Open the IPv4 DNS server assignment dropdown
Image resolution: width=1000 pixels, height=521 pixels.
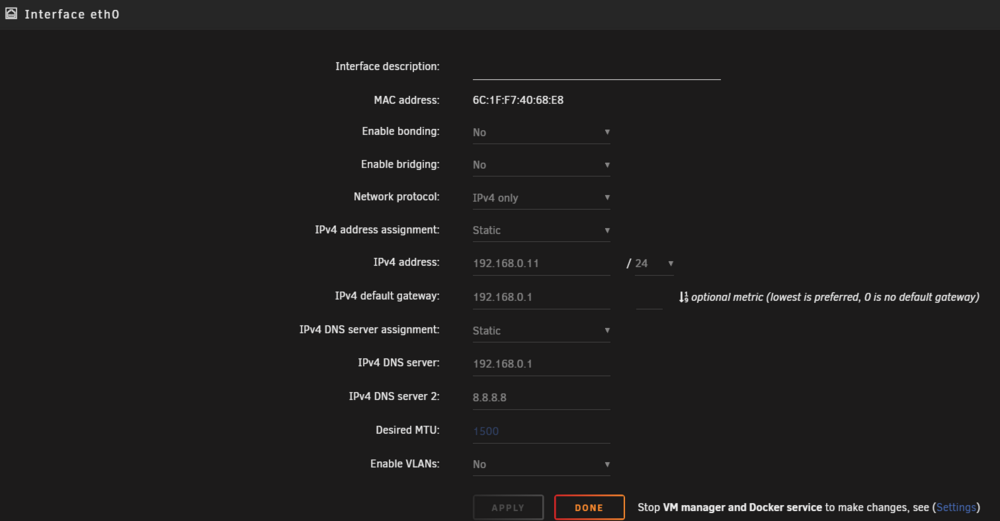[541, 330]
